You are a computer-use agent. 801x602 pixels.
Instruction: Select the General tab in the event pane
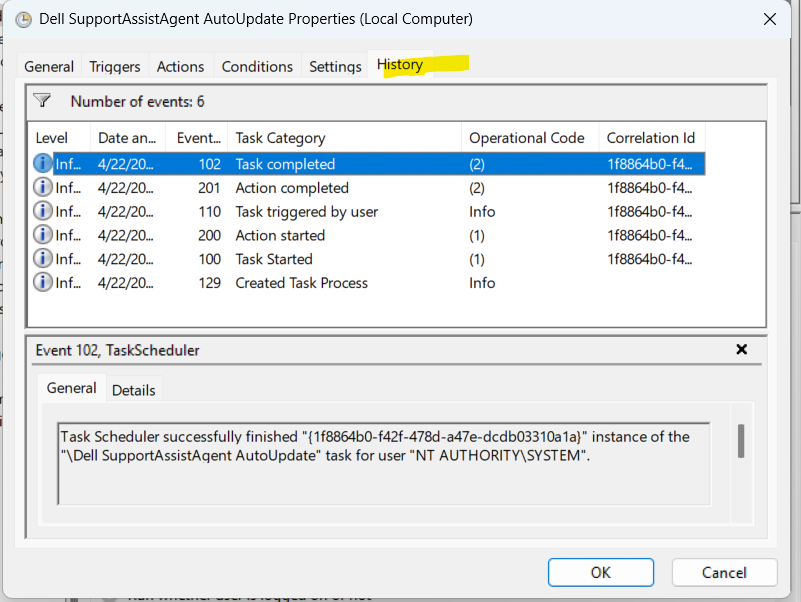pos(72,388)
